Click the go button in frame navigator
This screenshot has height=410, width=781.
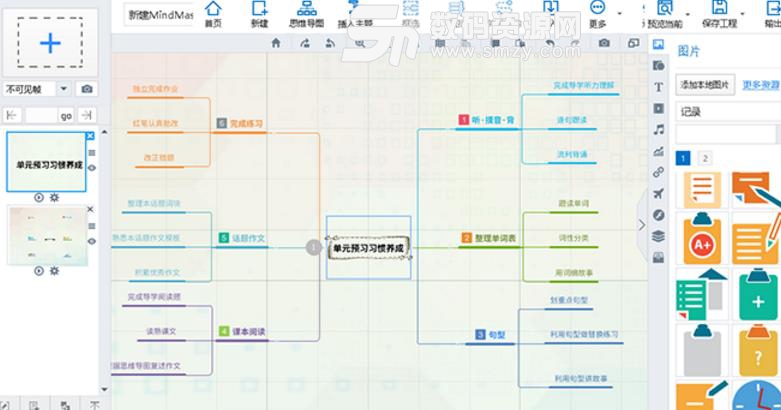pos(66,116)
